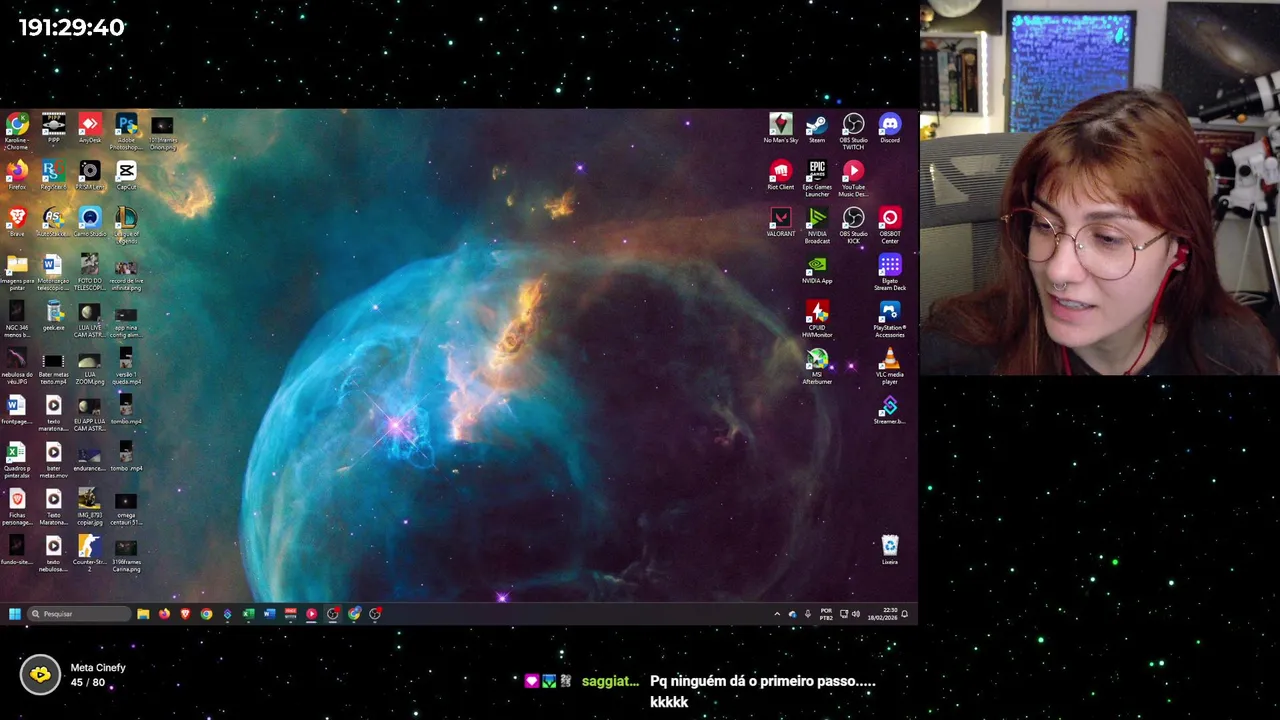Launch Discord from the desktop

click(890, 128)
